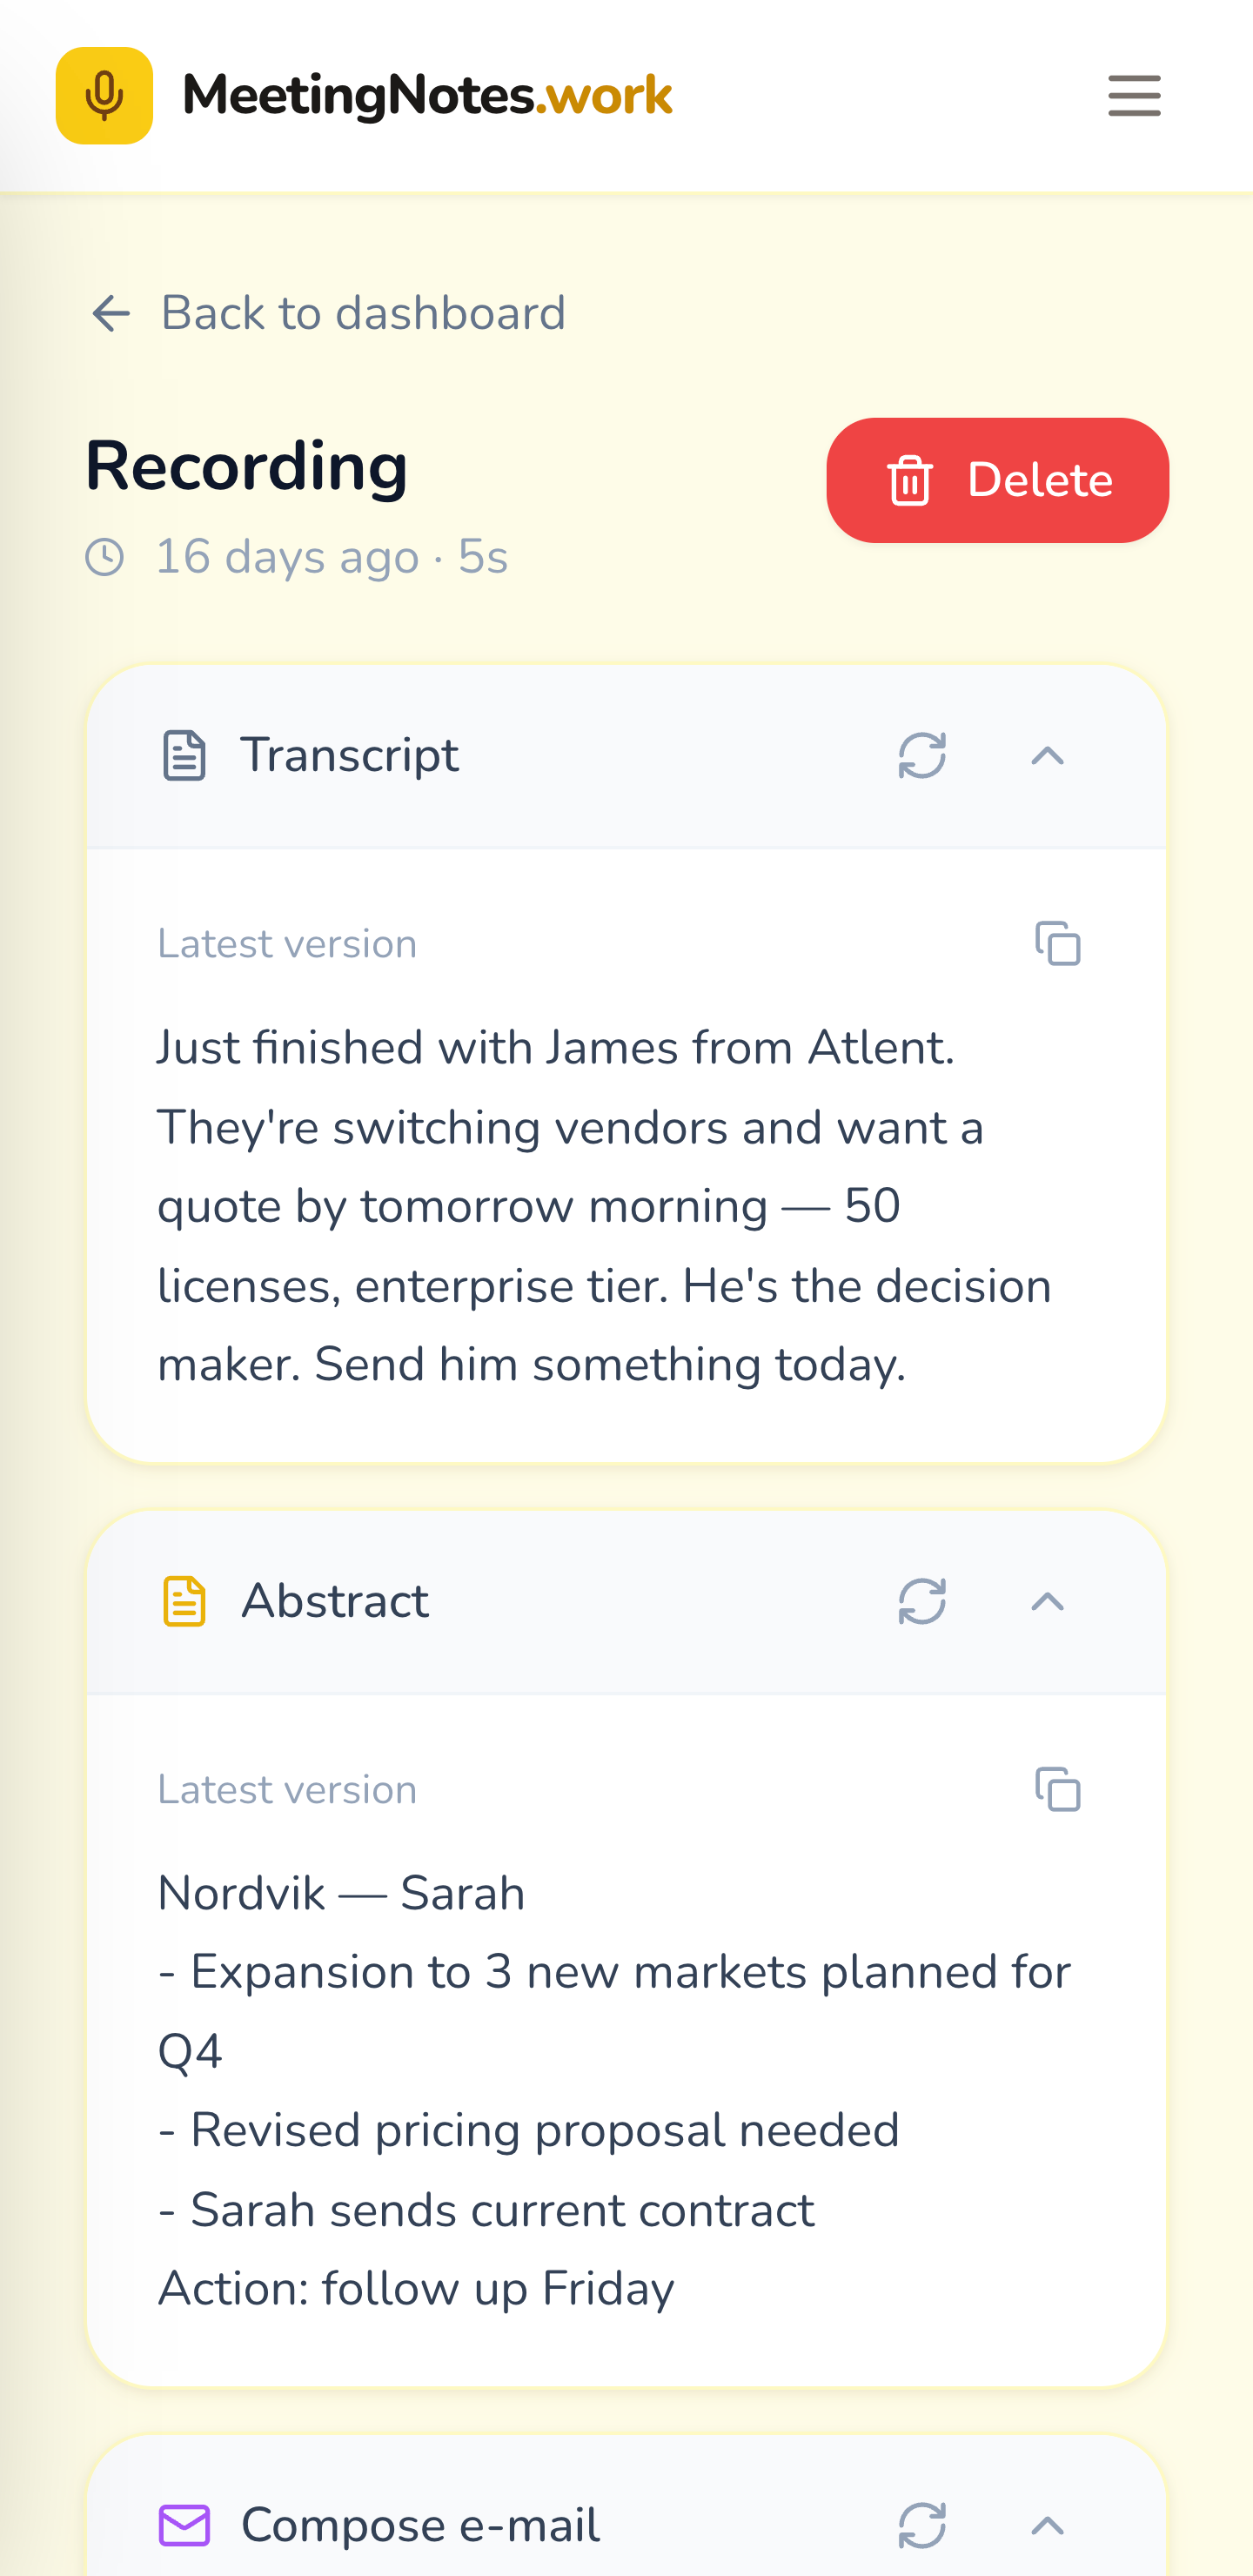Click the Recording page title
1253x2576 pixels.
click(246, 464)
